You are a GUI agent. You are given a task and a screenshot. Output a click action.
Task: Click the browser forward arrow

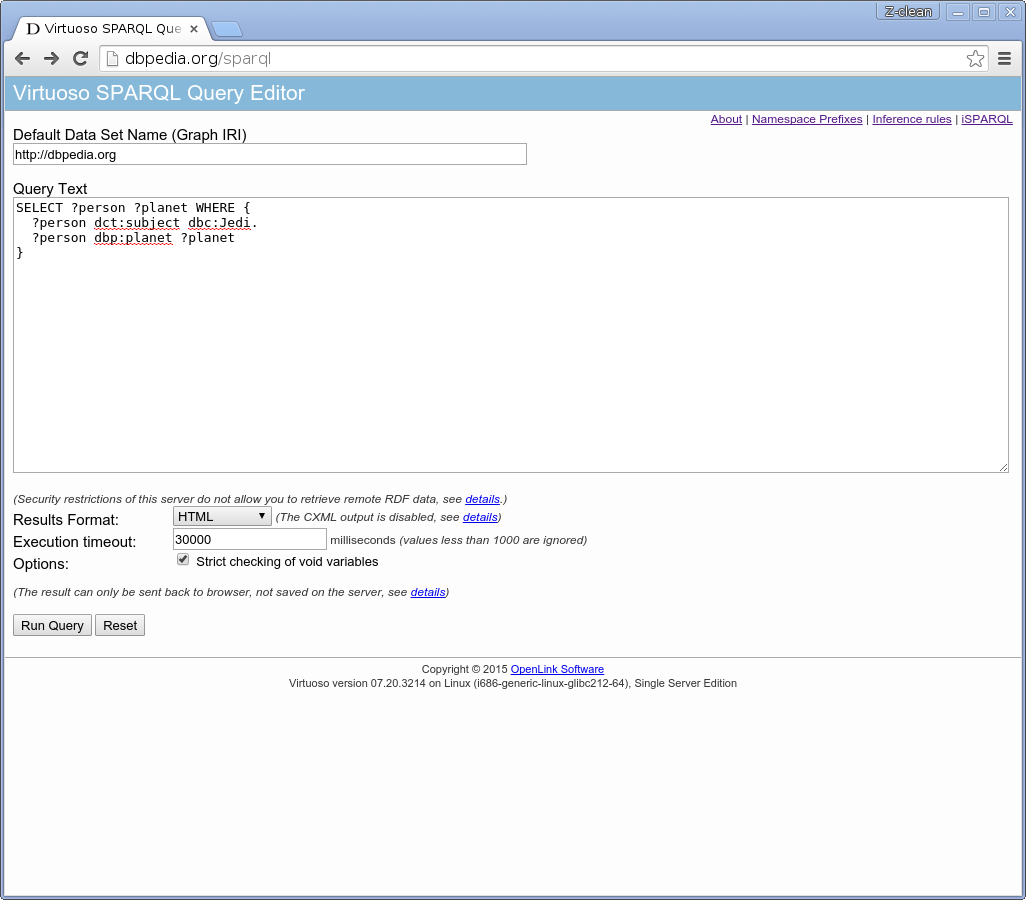pyautogui.click(x=52, y=59)
